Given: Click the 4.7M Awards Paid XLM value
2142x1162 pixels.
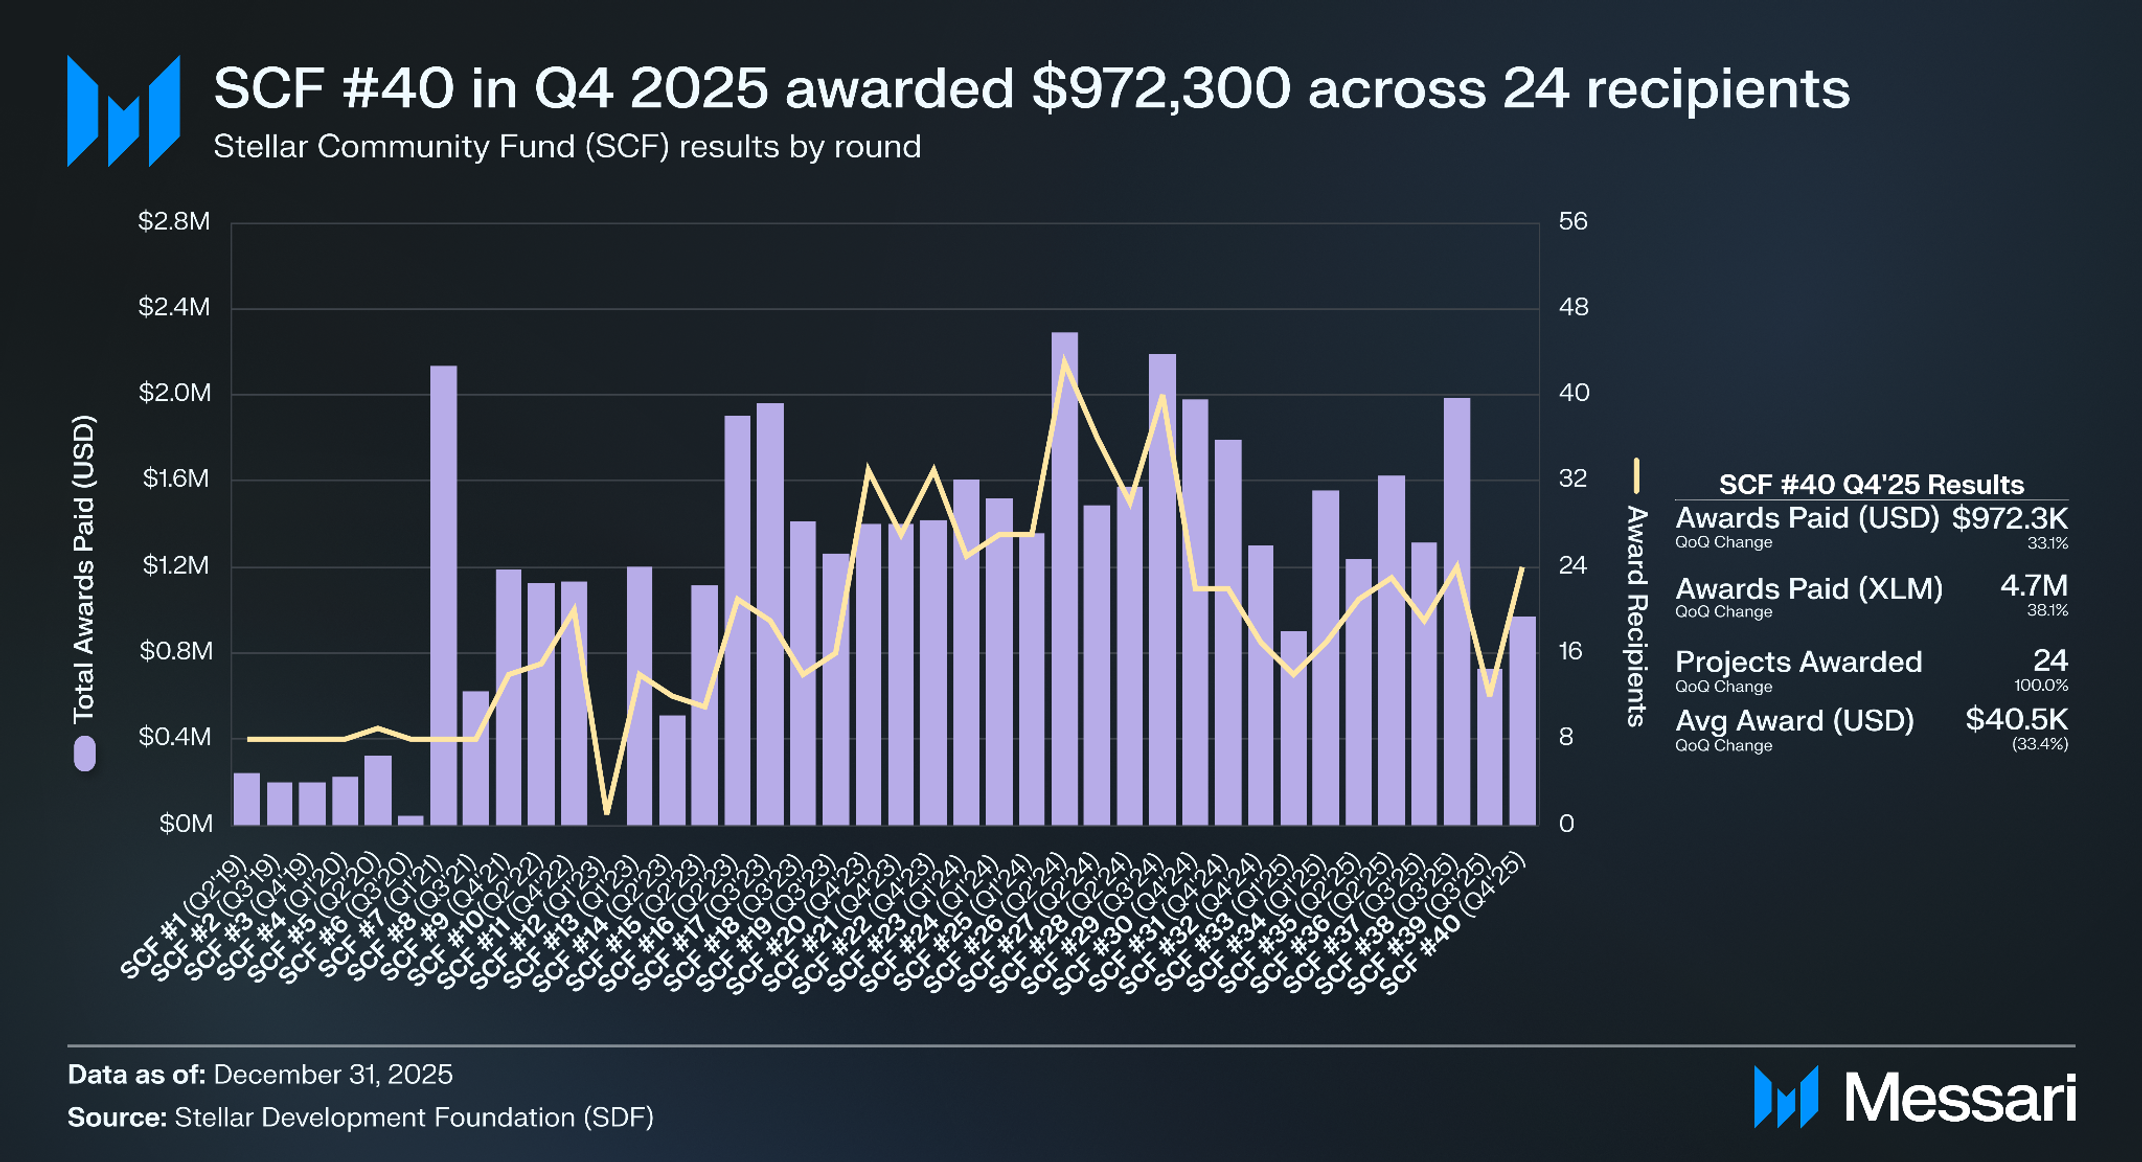Looking at the screenshot, I should pos(2033,586).
